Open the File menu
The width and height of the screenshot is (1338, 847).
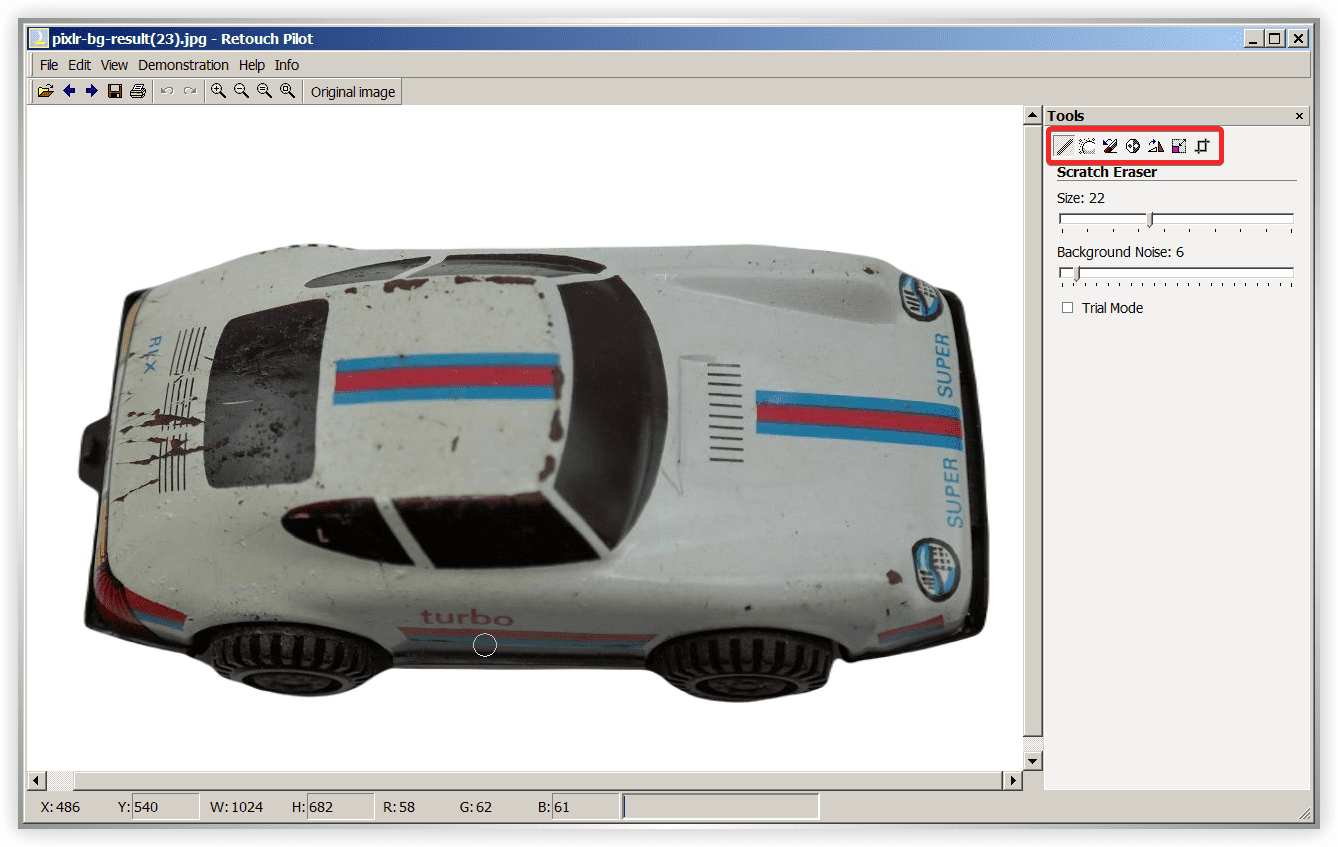[49, 65]
